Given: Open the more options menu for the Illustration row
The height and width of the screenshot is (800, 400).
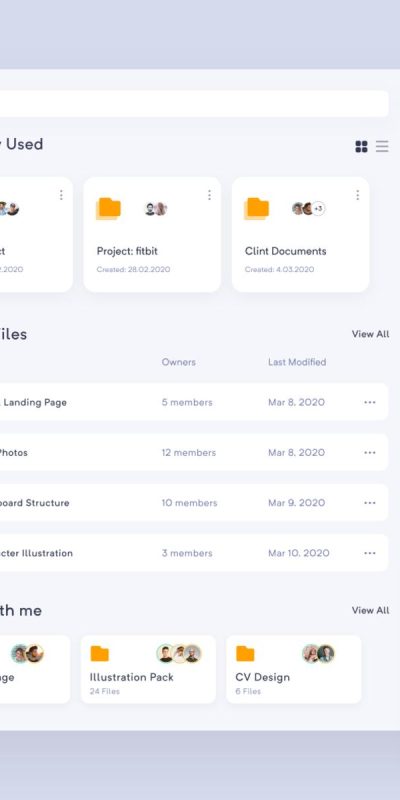Looking at the screenshot, I should click(x=370, y=553).
